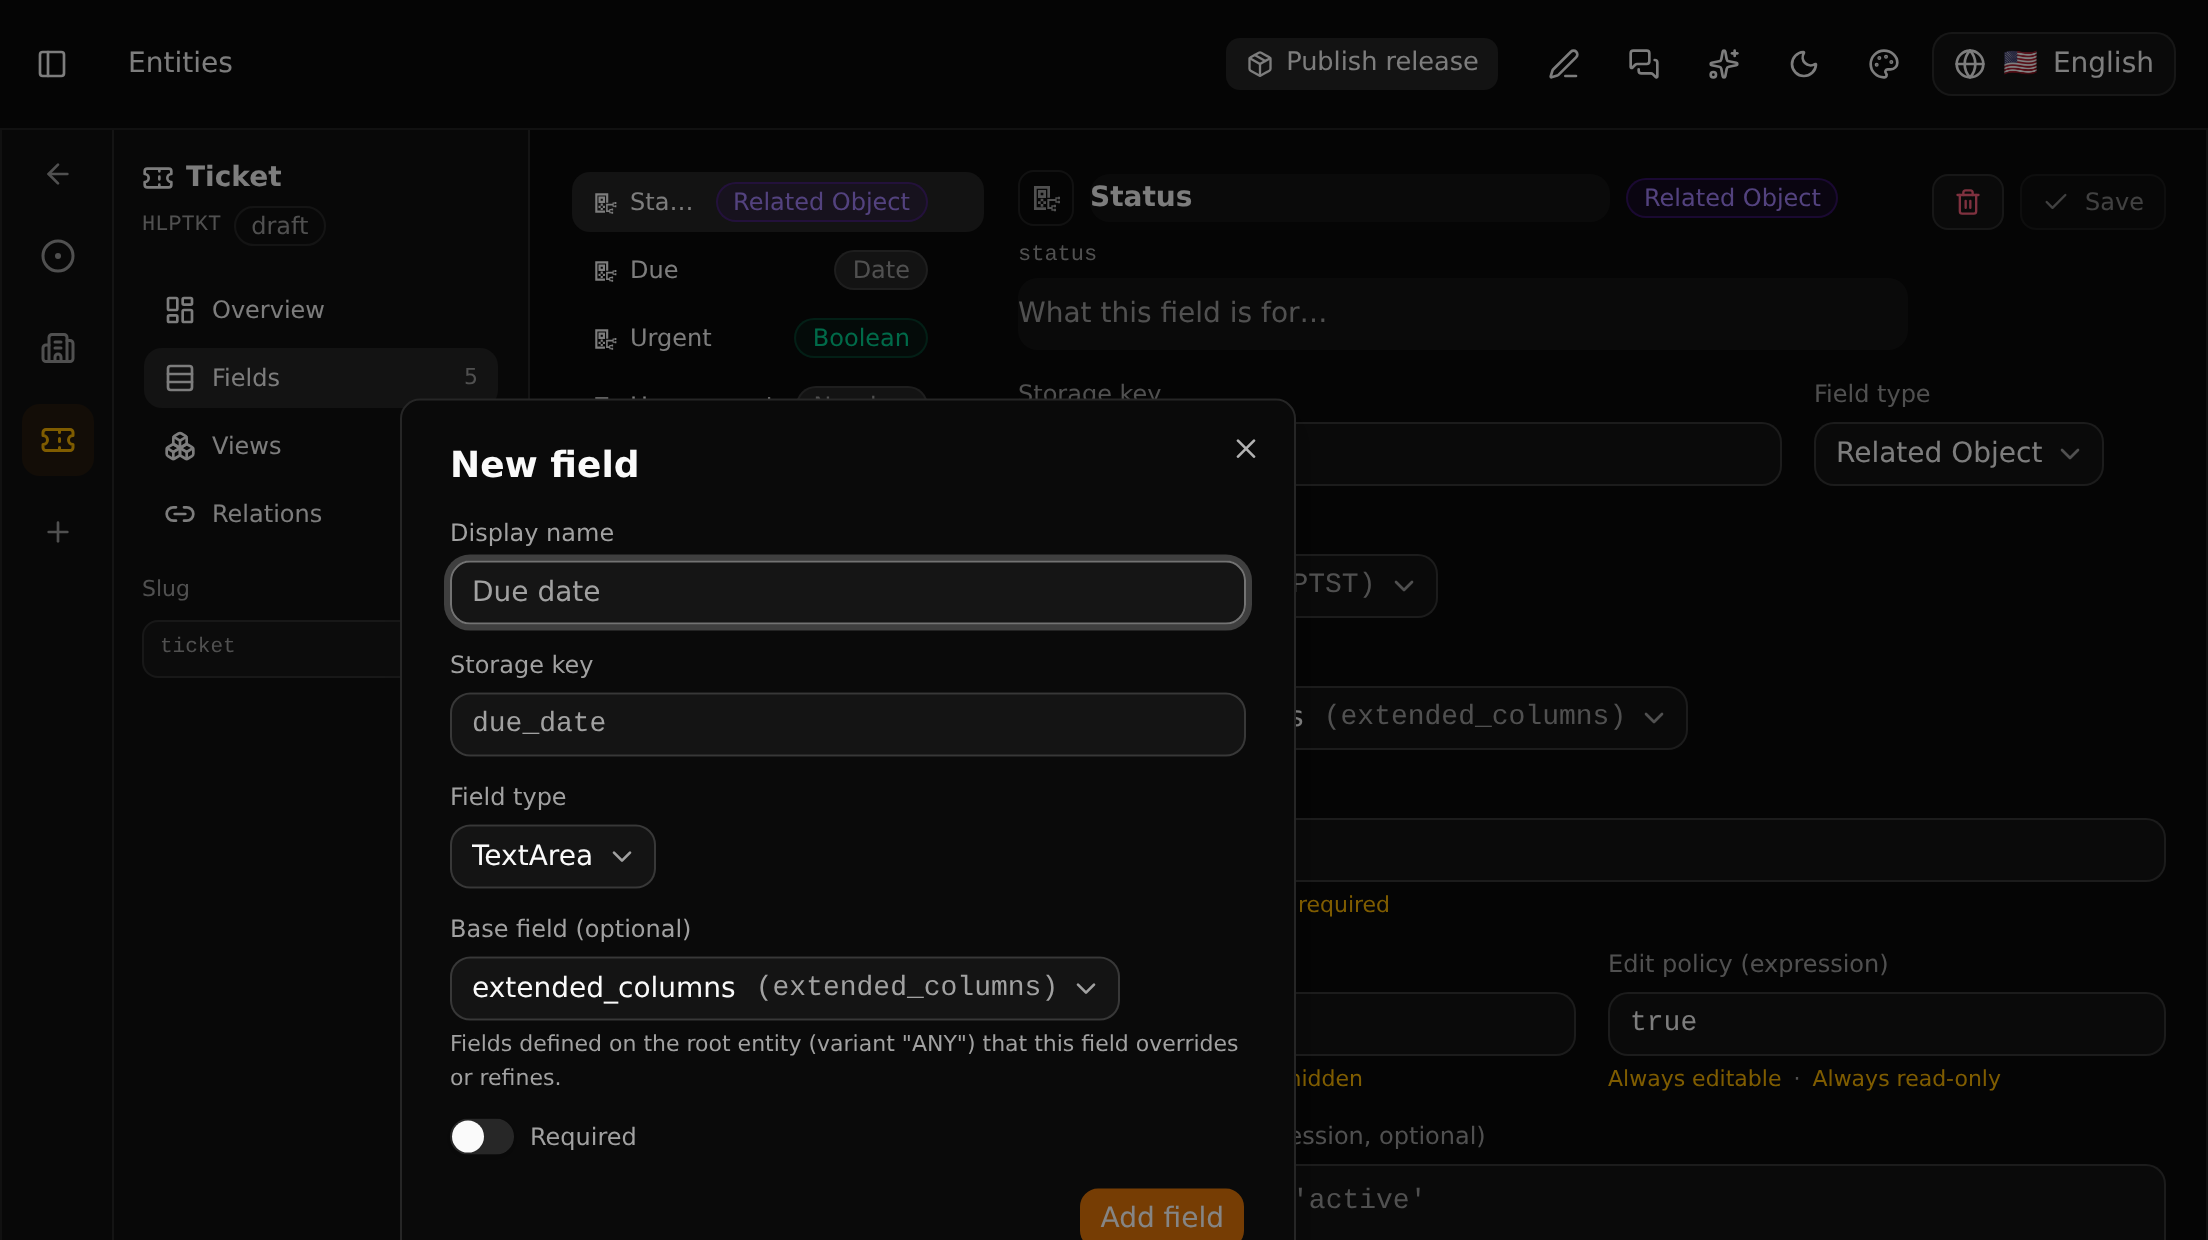
Task: Click the sparkles AI icon
Action: (1724, 64)
